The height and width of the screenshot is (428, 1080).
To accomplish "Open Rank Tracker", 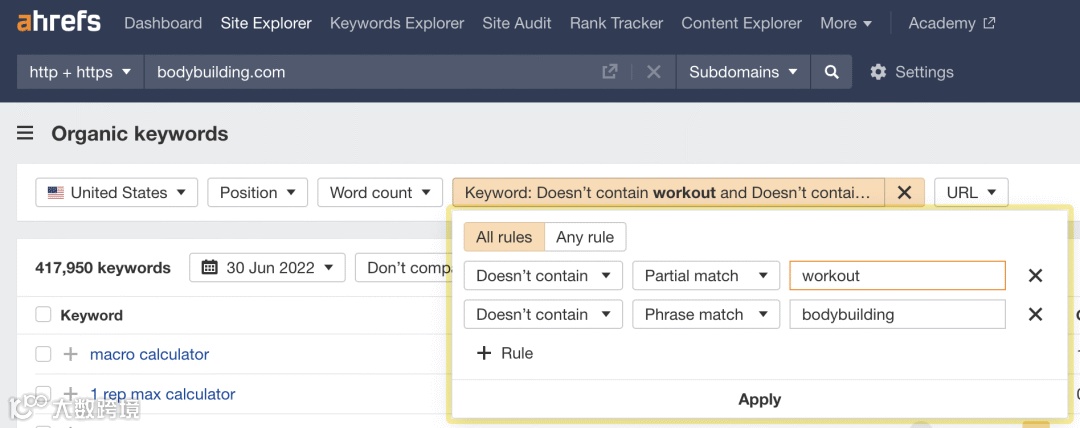I will tap(616, 23).
